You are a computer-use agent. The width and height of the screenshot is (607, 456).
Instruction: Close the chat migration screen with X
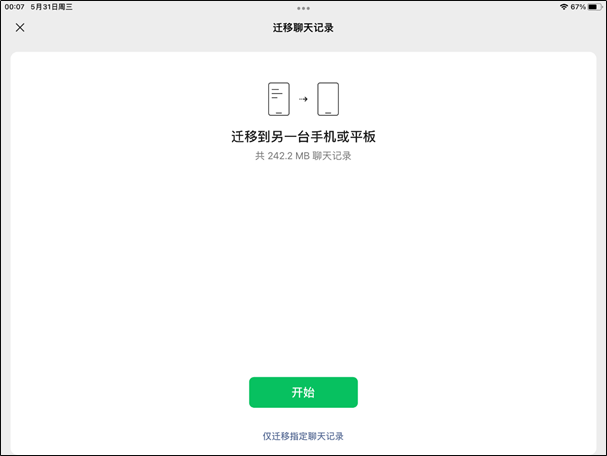pyautogui.click(x=20, y=27)
